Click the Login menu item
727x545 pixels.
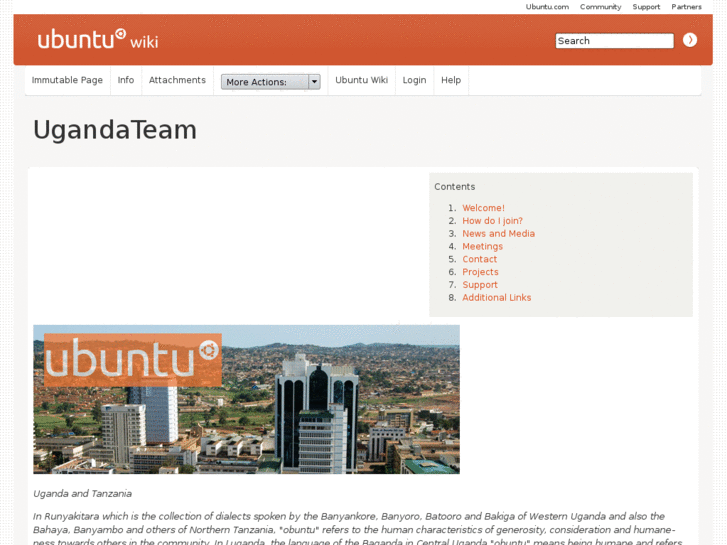pyautogui.click(x=414, y=80)
